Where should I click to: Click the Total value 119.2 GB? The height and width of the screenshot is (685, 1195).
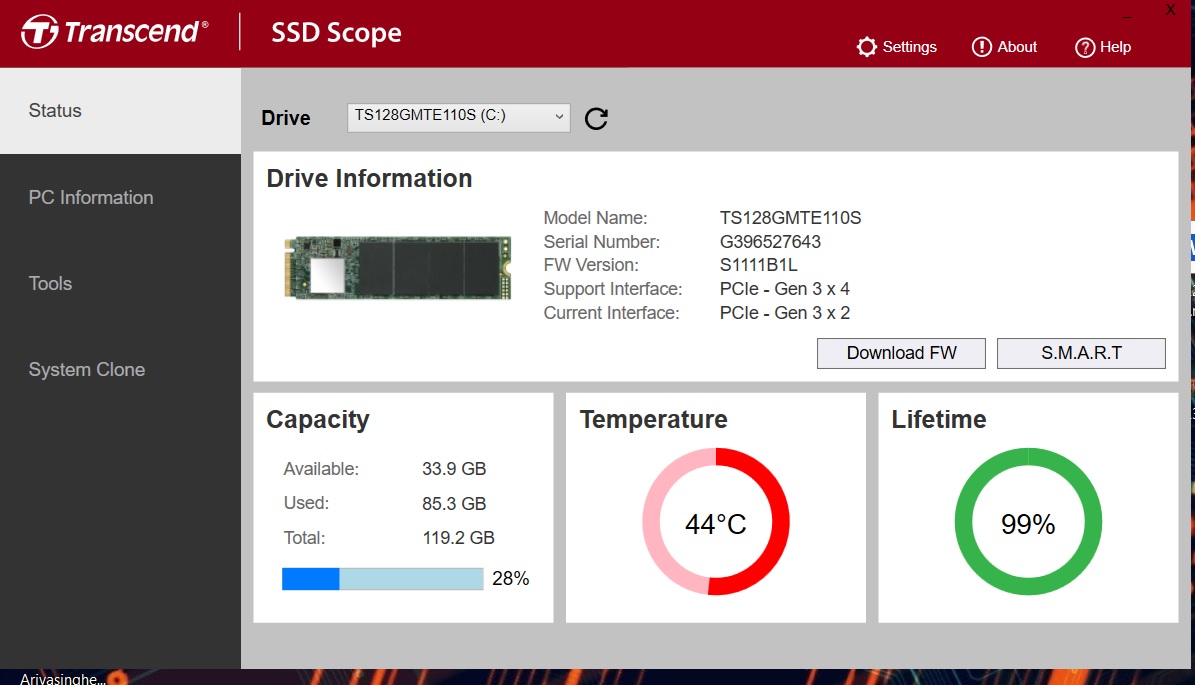[458, 538]
